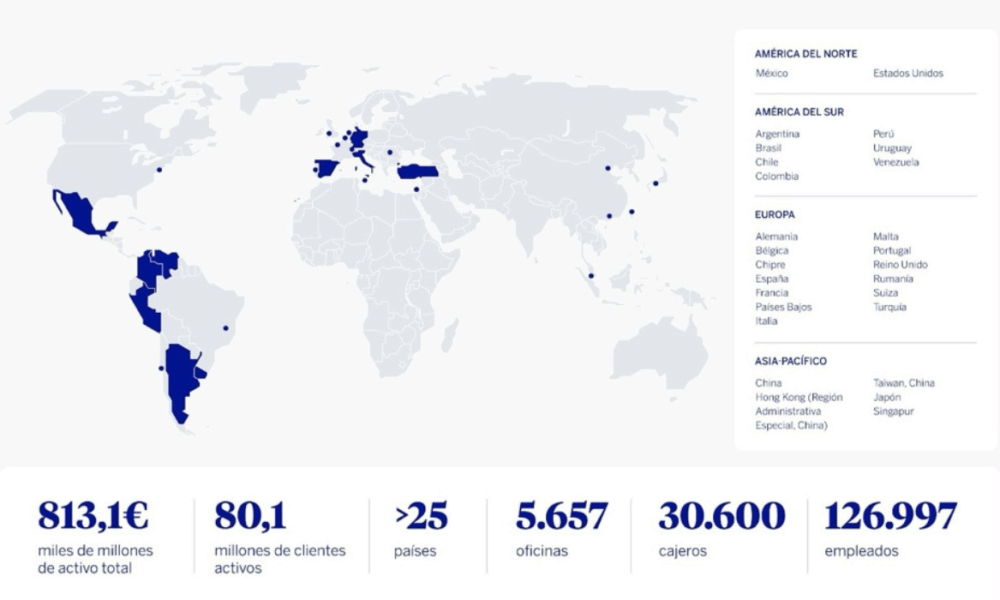Click the 30.600 cajeros statistic
The image size is (1000, 600).
[x=721, y=516]
